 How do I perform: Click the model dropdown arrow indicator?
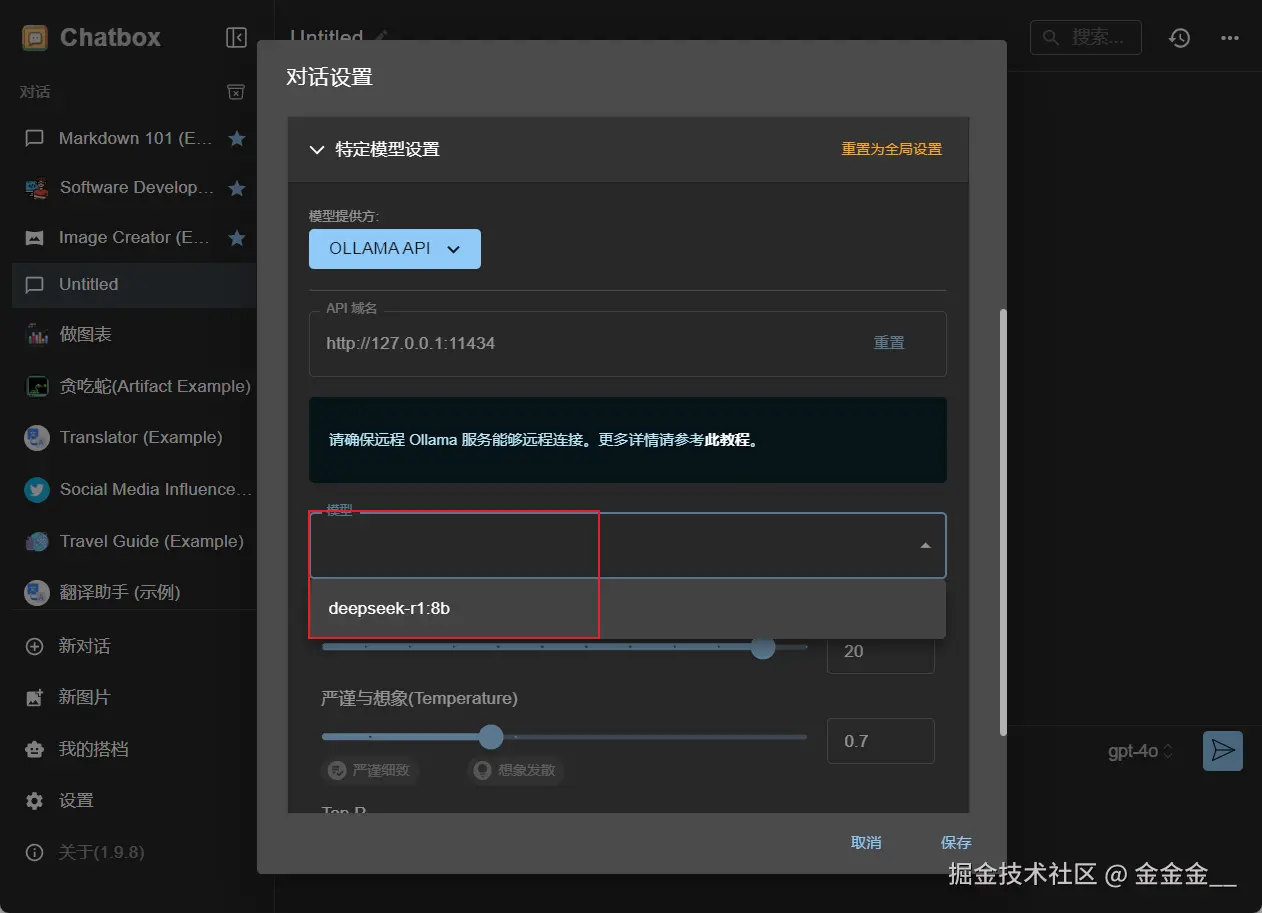(925, 545)
